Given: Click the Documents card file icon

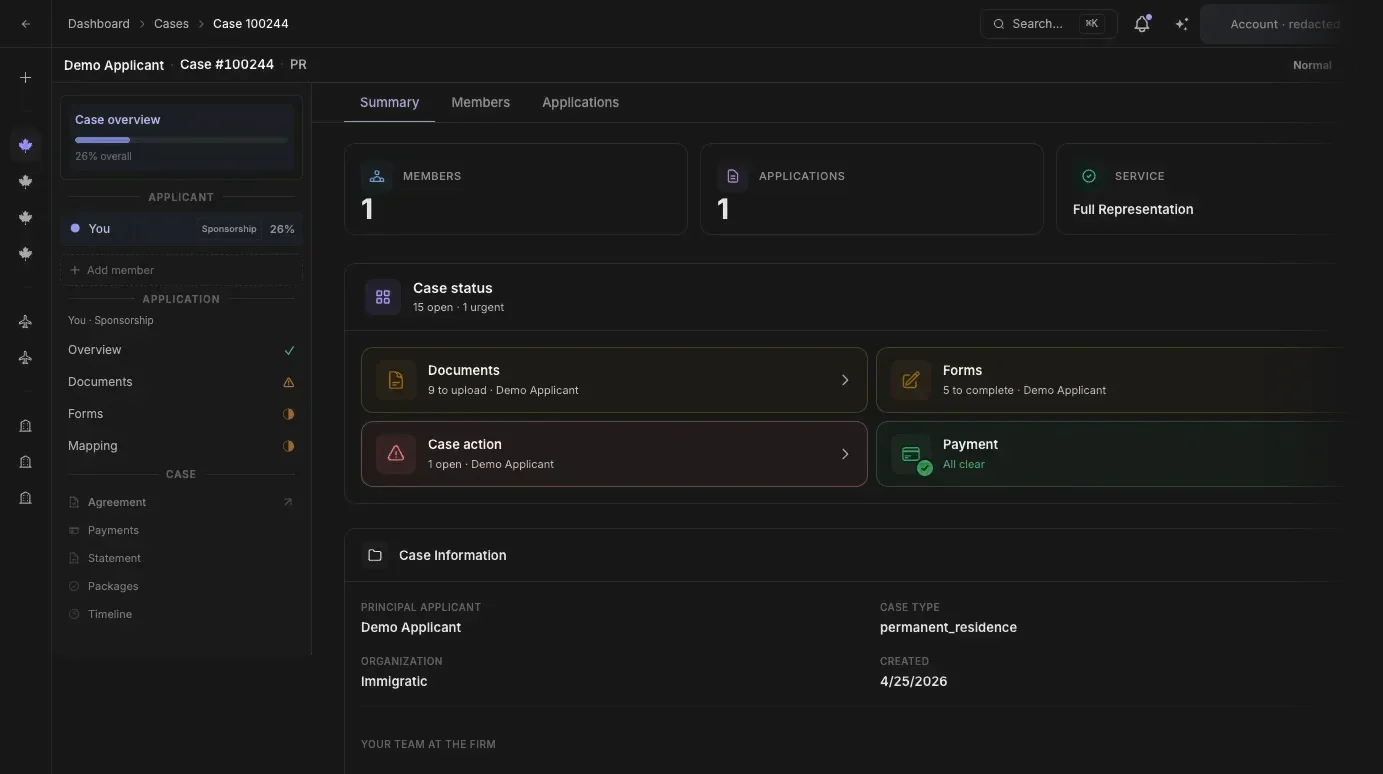Looking at the screenshot, I should pos(396,380).
